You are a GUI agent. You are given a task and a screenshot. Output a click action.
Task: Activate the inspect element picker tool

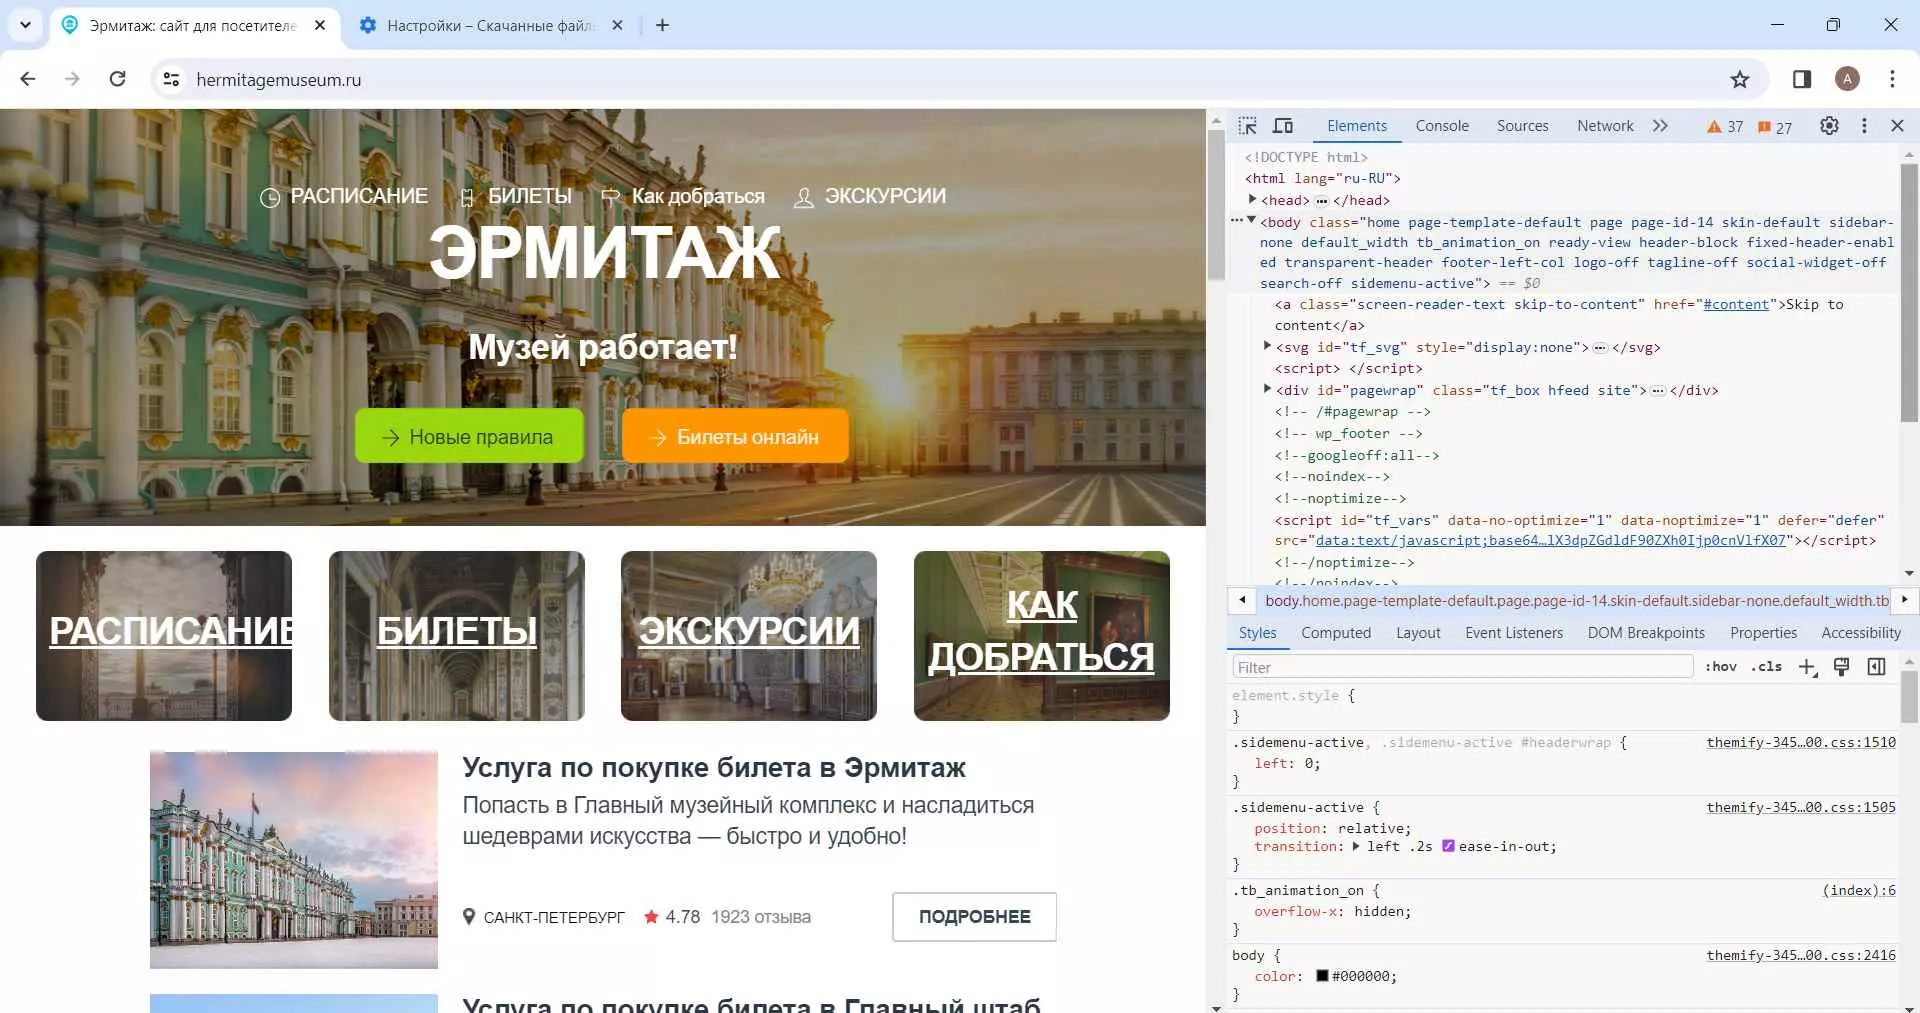click(1247, 126)
